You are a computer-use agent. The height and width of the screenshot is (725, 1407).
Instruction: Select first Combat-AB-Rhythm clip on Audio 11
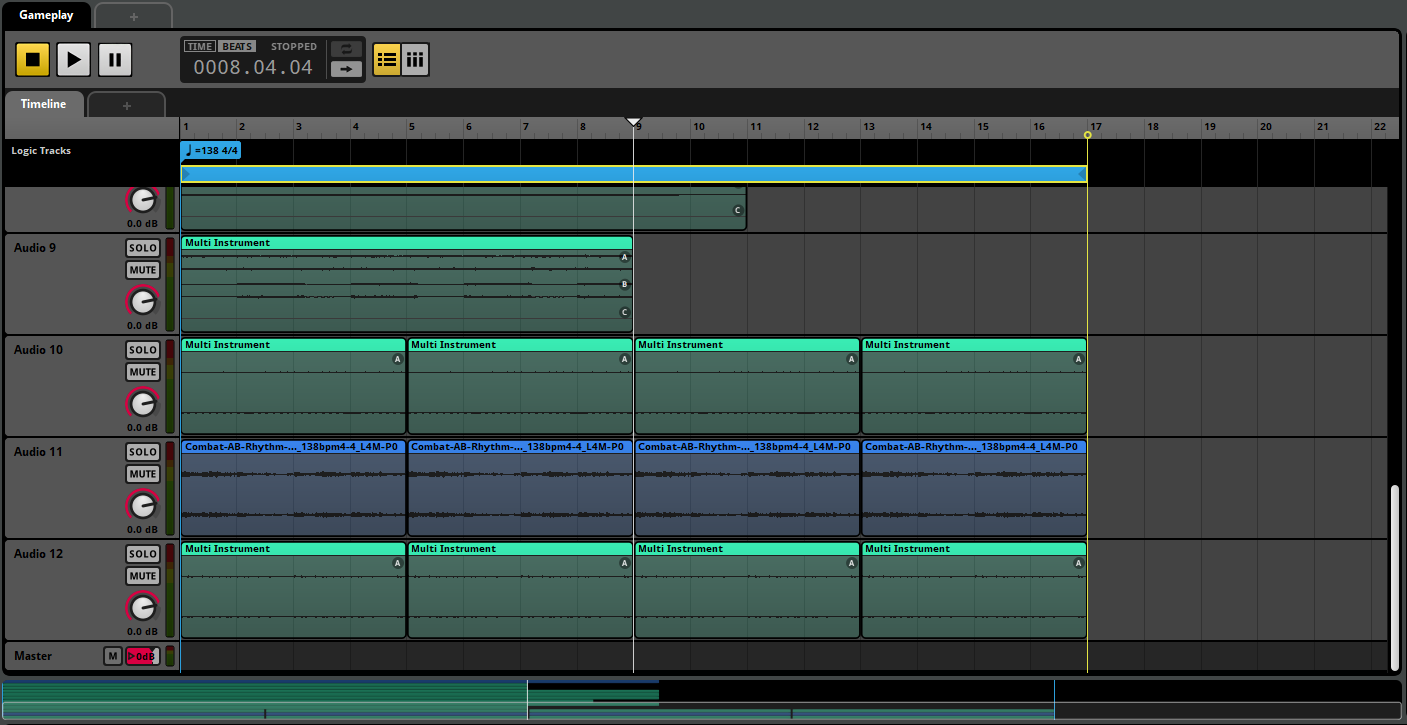pos(293,488)
